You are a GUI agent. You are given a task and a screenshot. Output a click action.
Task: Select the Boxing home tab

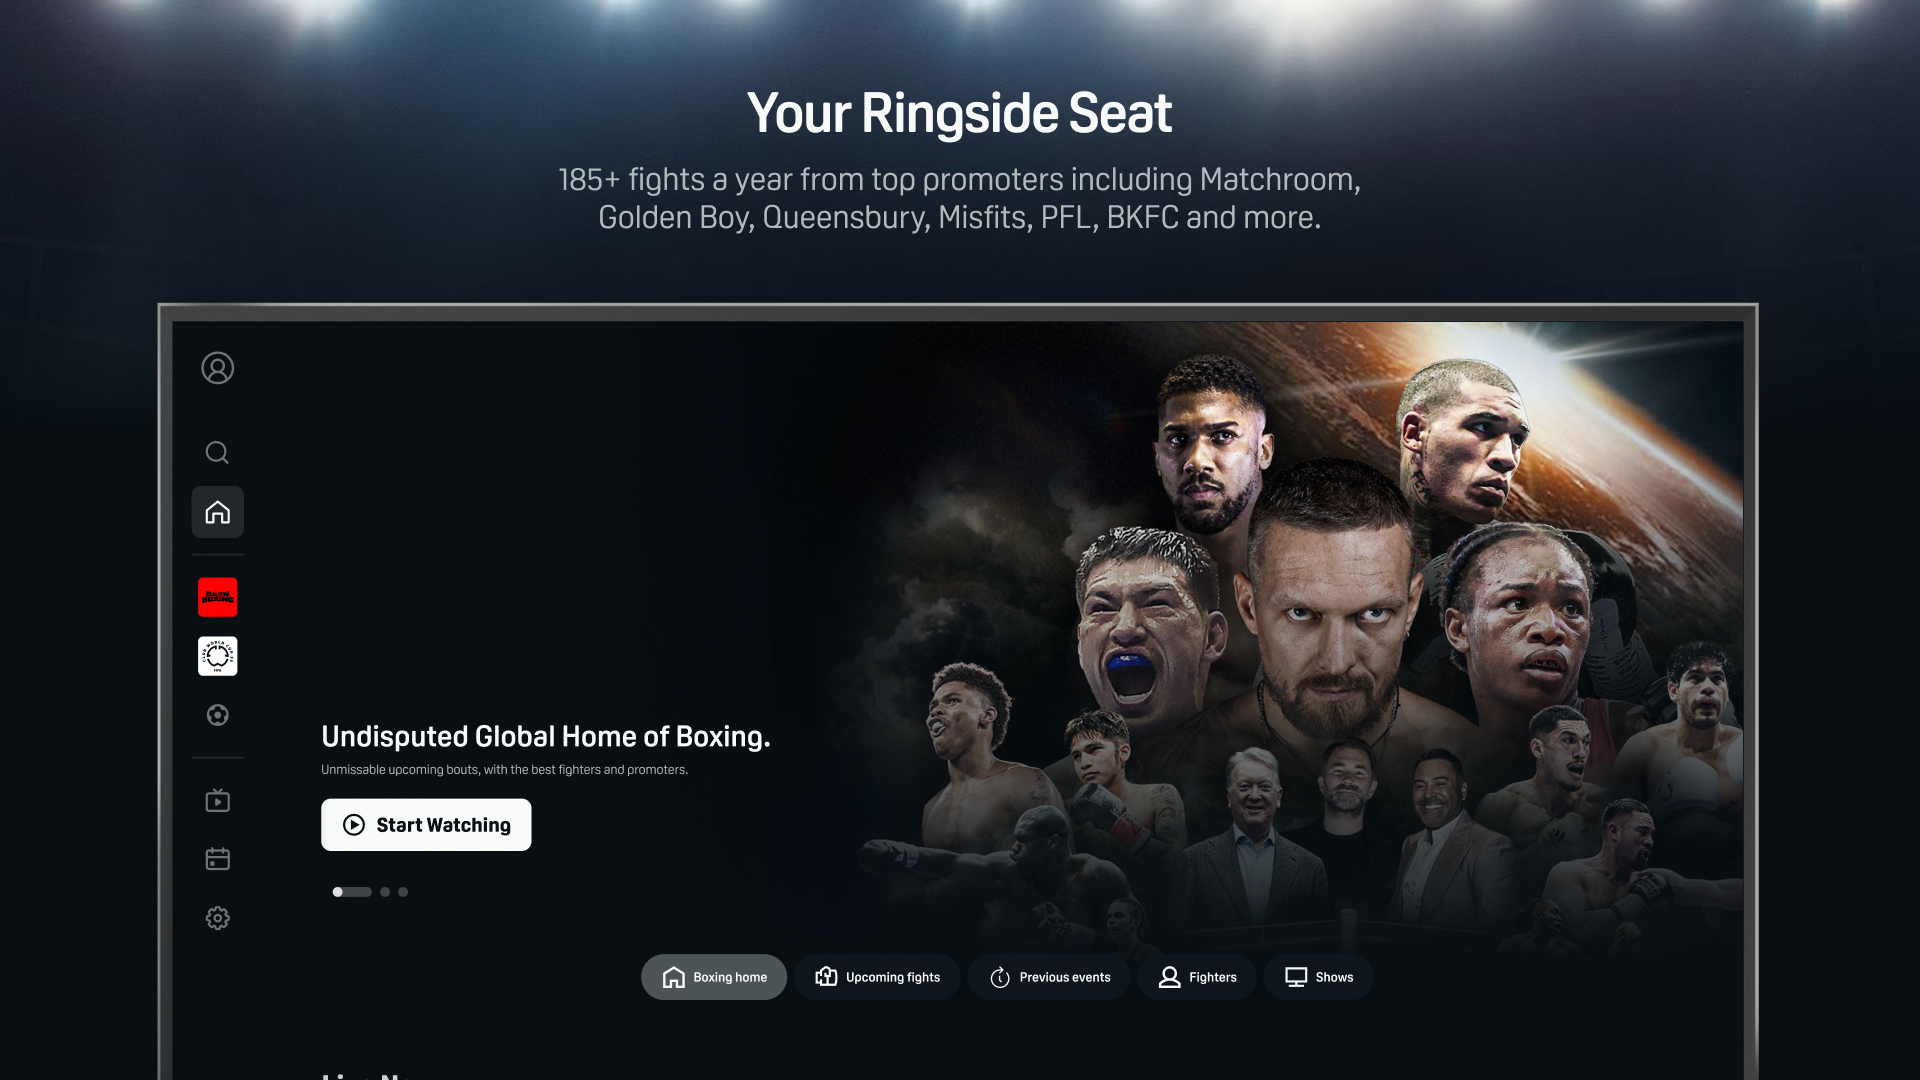click(x=714, y=977)
